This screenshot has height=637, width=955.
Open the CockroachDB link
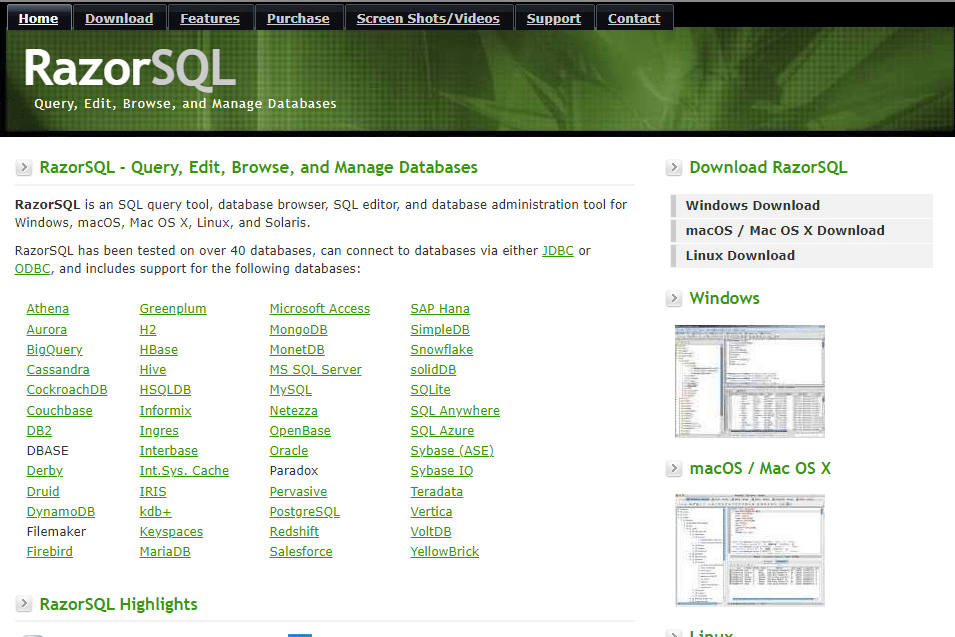[x=67, y=390]
